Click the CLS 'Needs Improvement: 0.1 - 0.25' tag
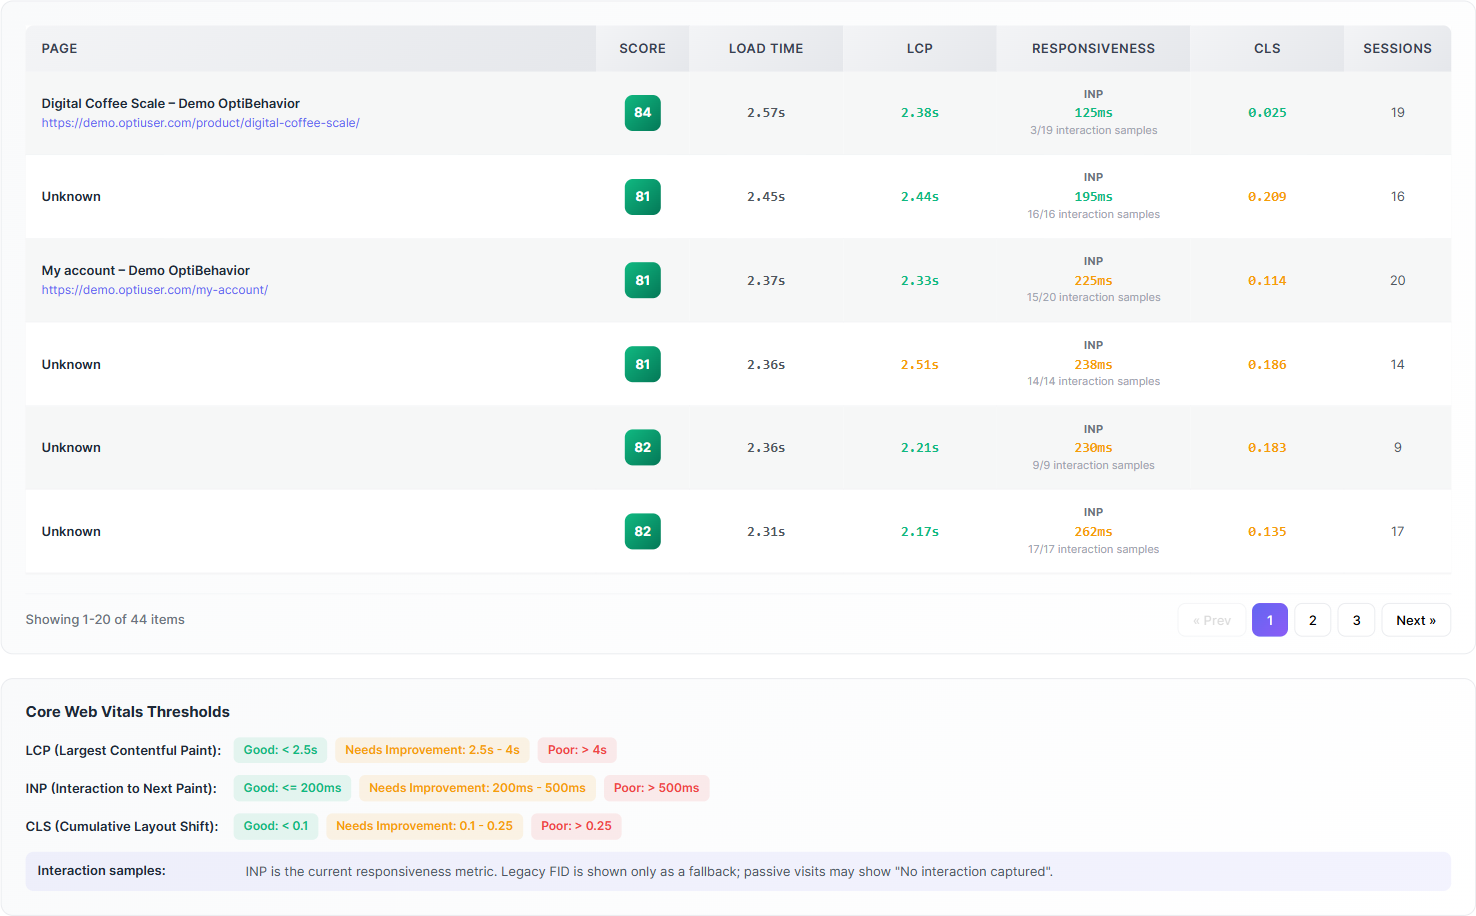 424,826
